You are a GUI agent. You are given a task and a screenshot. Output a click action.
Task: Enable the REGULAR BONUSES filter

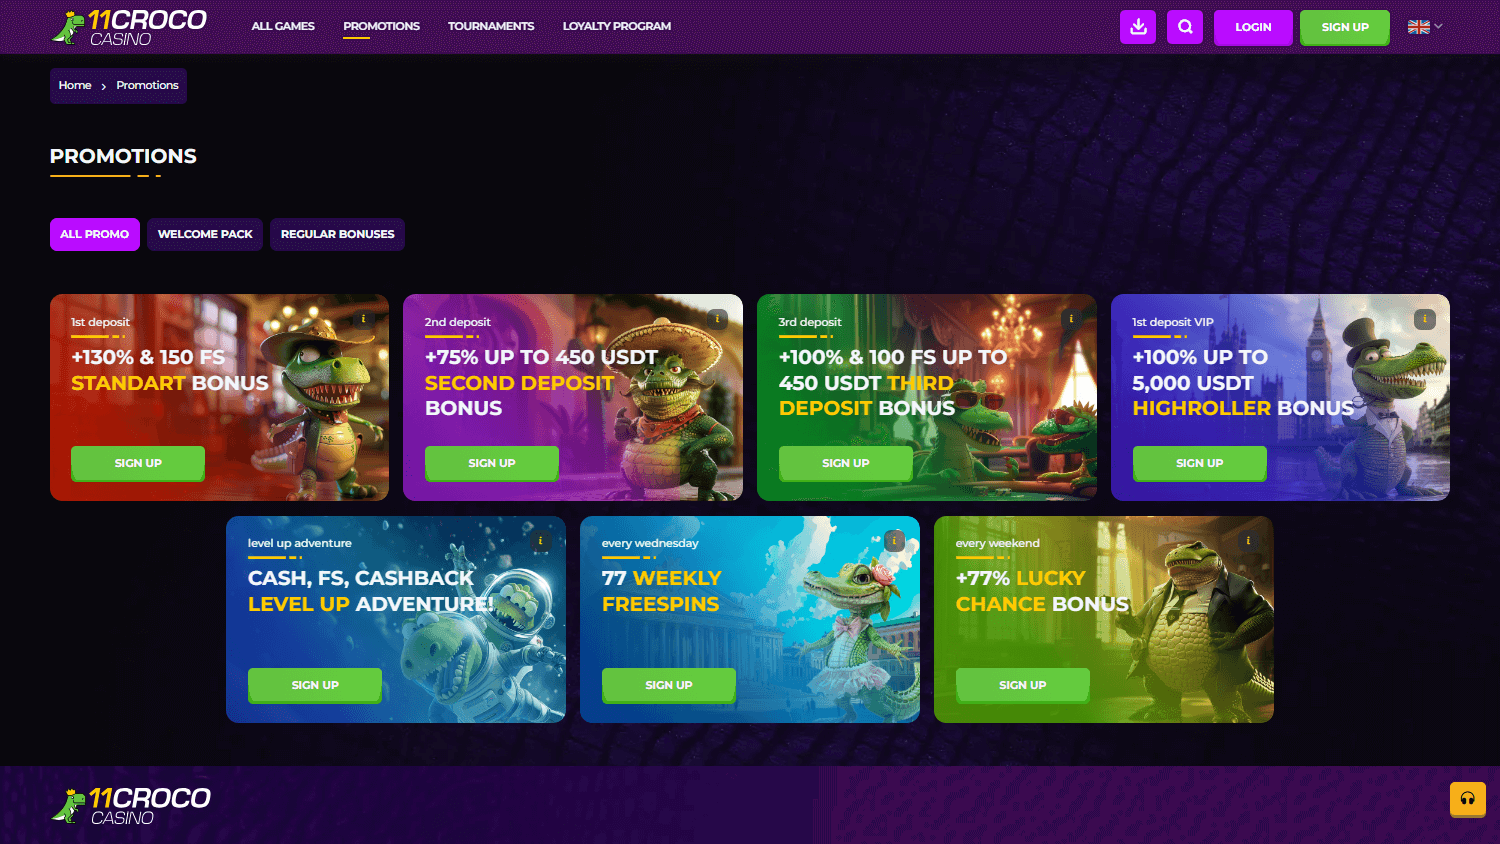pyautogui.click(x=337, y=234)
